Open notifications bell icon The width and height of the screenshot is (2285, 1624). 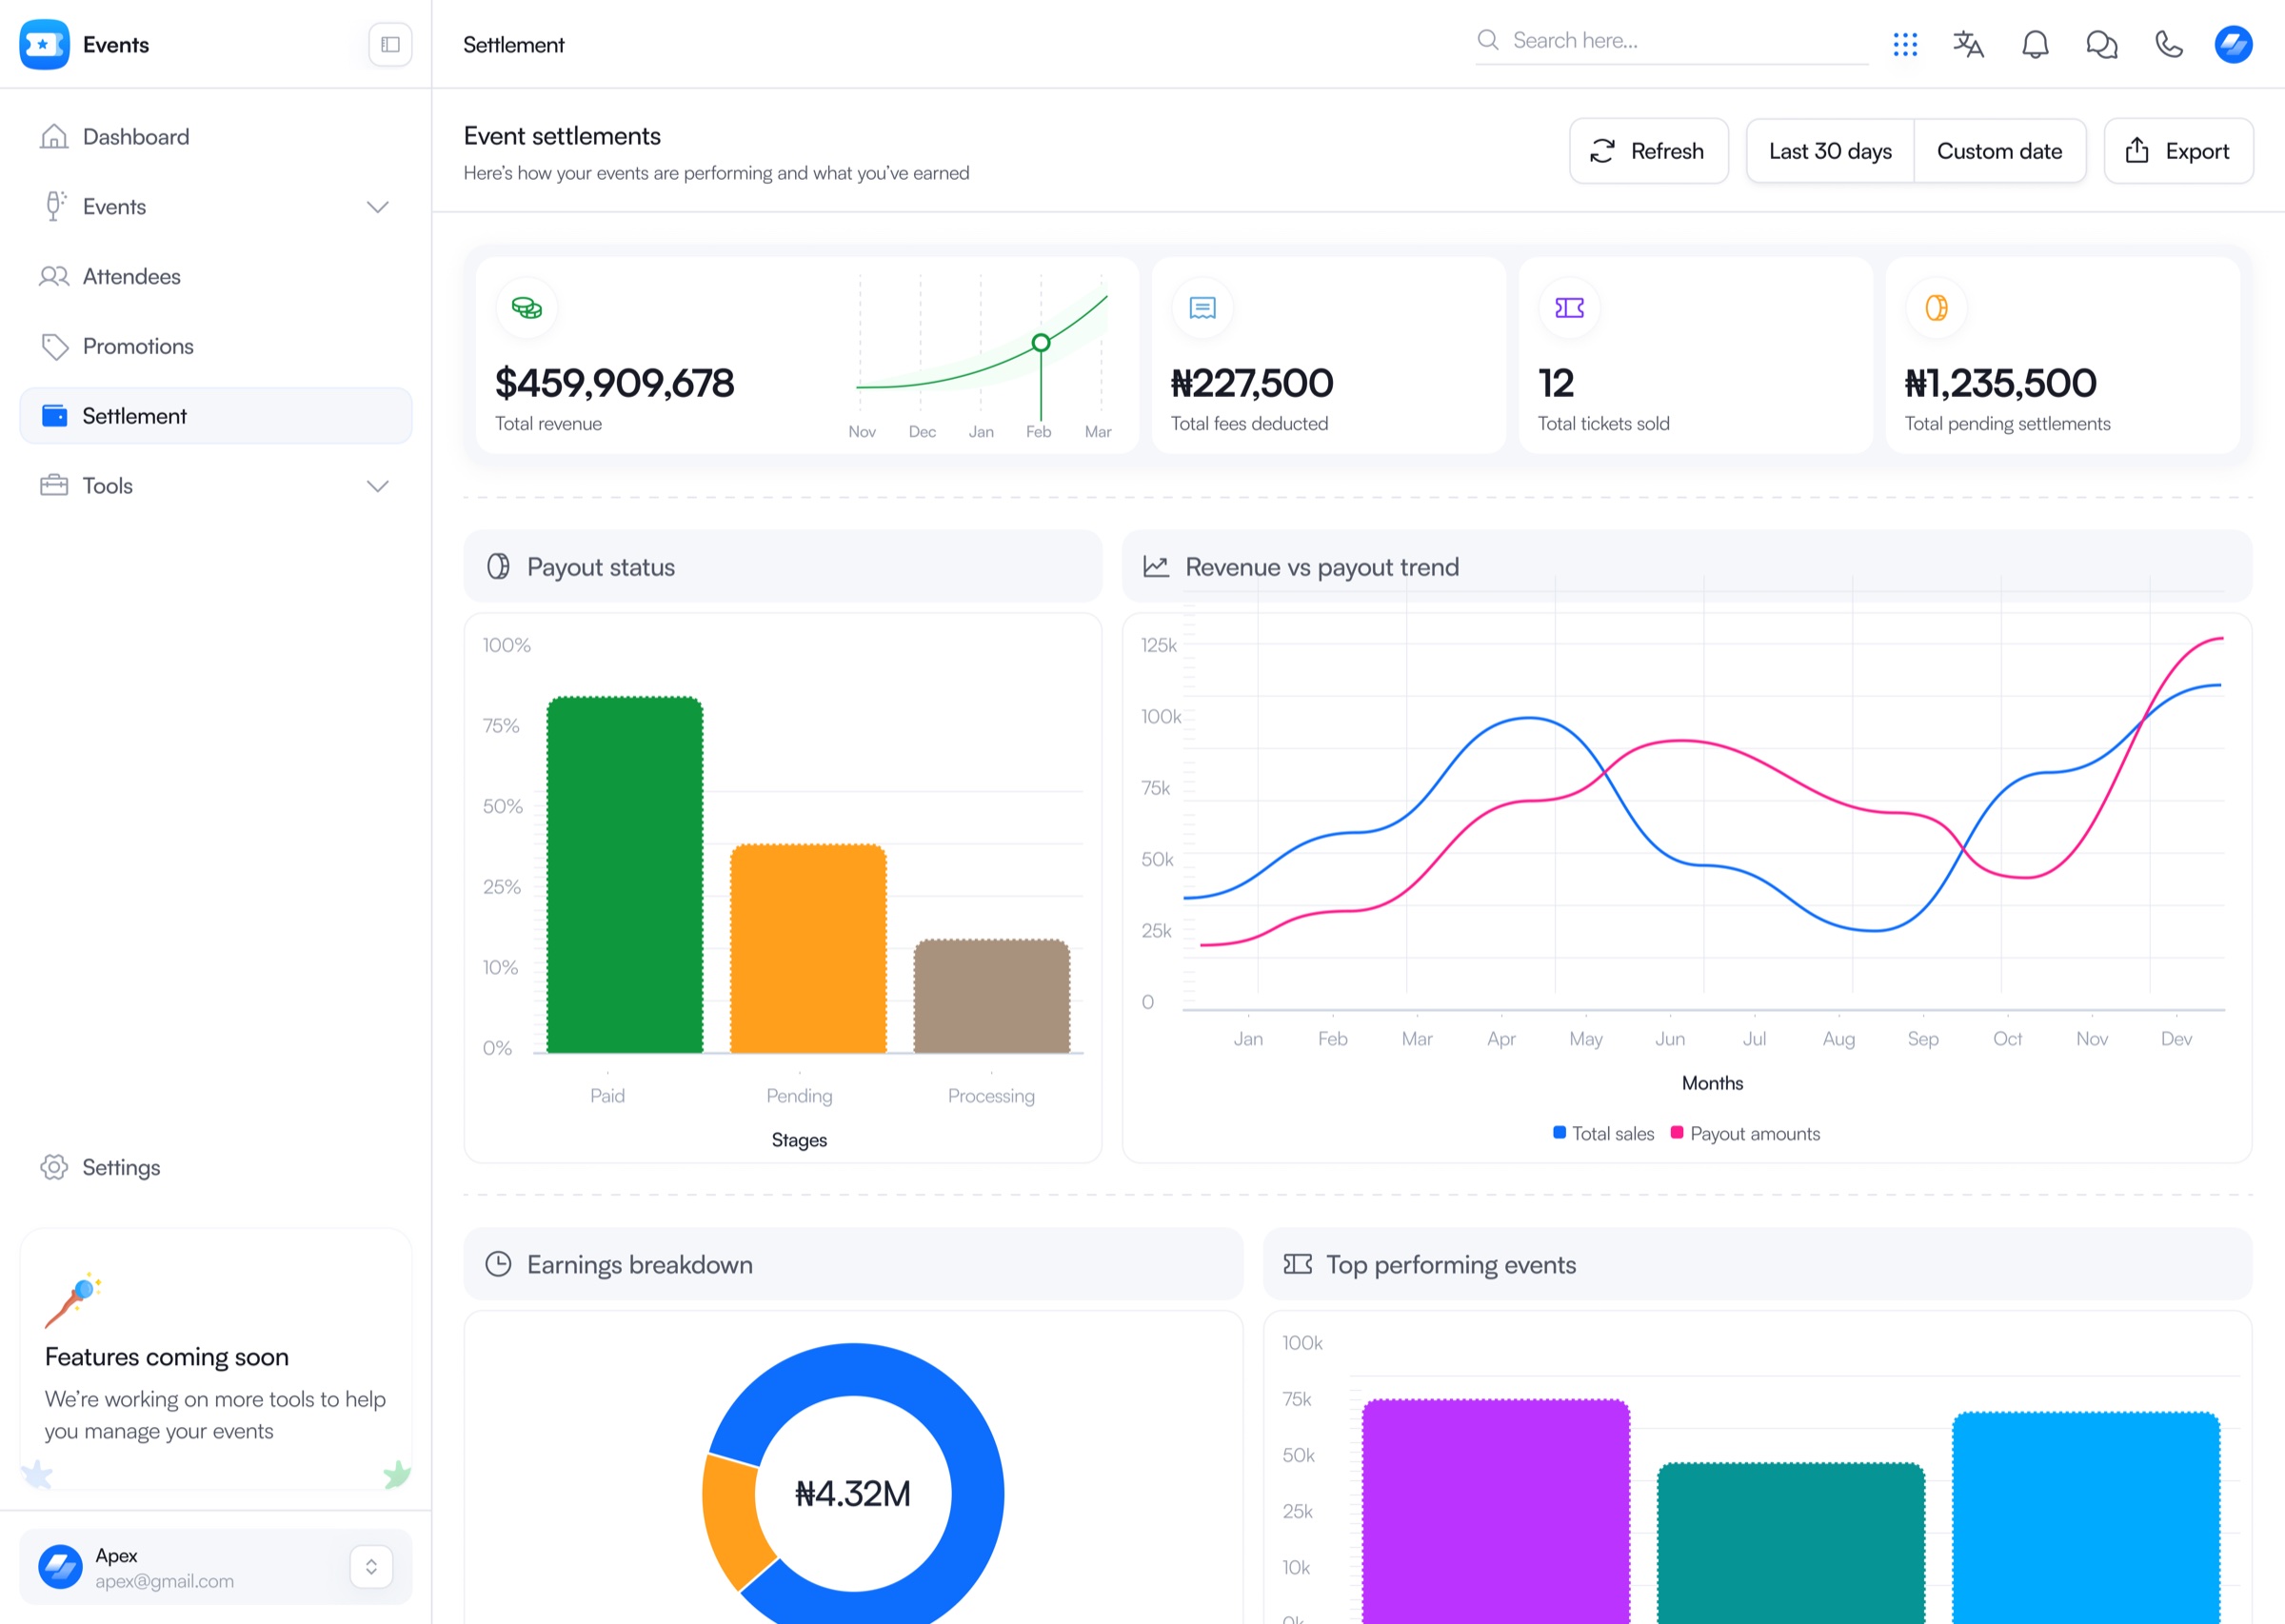(2035, 44)
